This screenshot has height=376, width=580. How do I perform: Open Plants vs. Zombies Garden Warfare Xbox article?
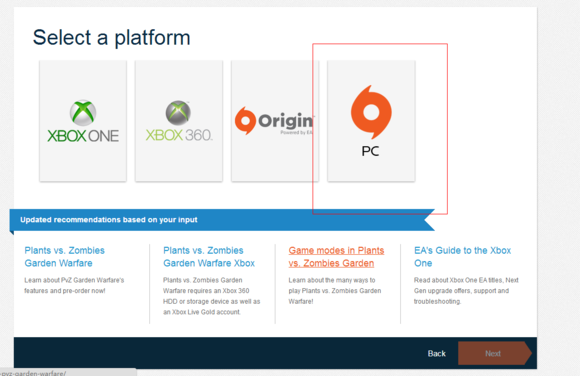pyautogui.click(x=209, y=257)
